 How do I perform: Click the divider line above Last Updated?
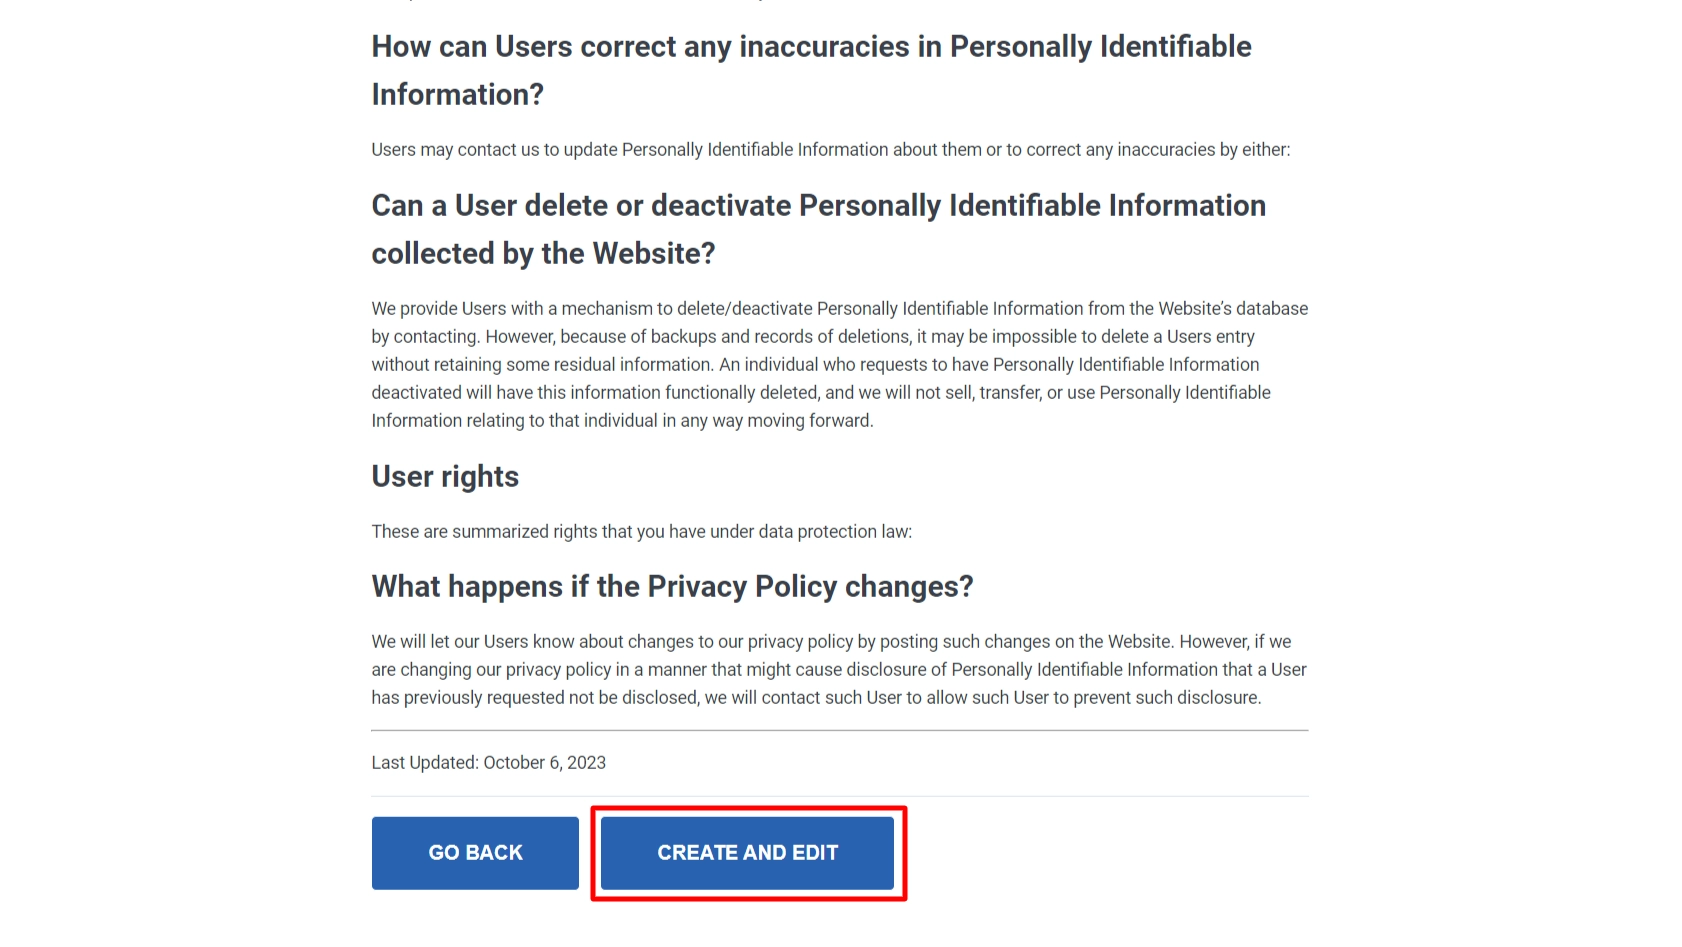[x=839, y=731]
